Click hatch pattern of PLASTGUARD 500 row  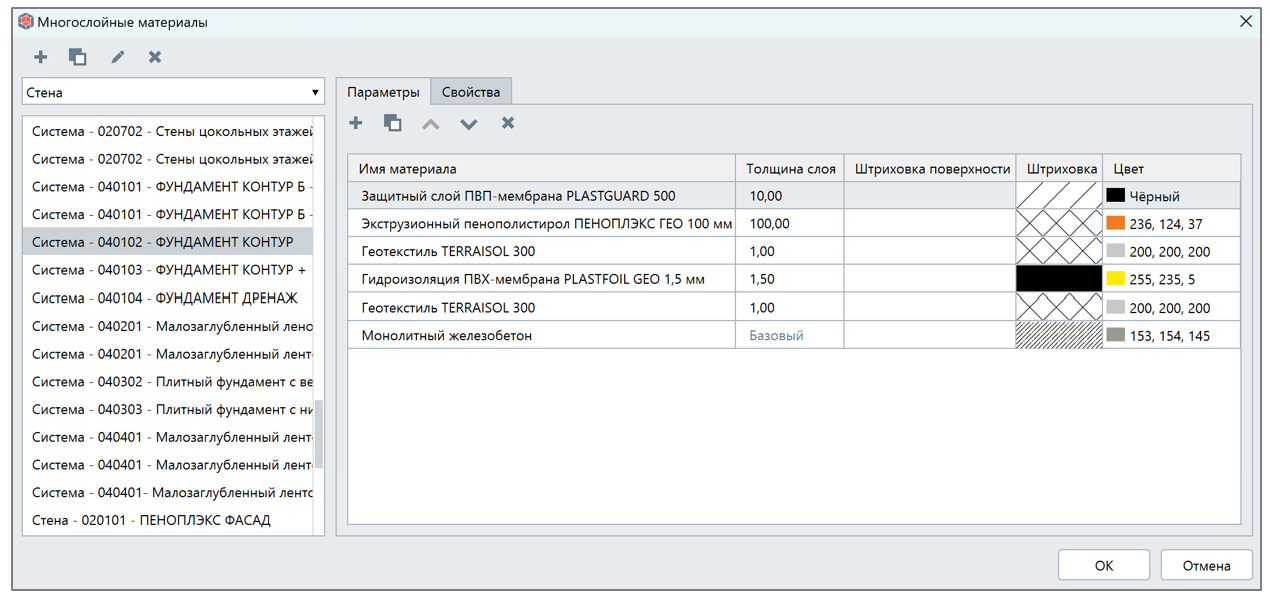tap(1059, 196)
